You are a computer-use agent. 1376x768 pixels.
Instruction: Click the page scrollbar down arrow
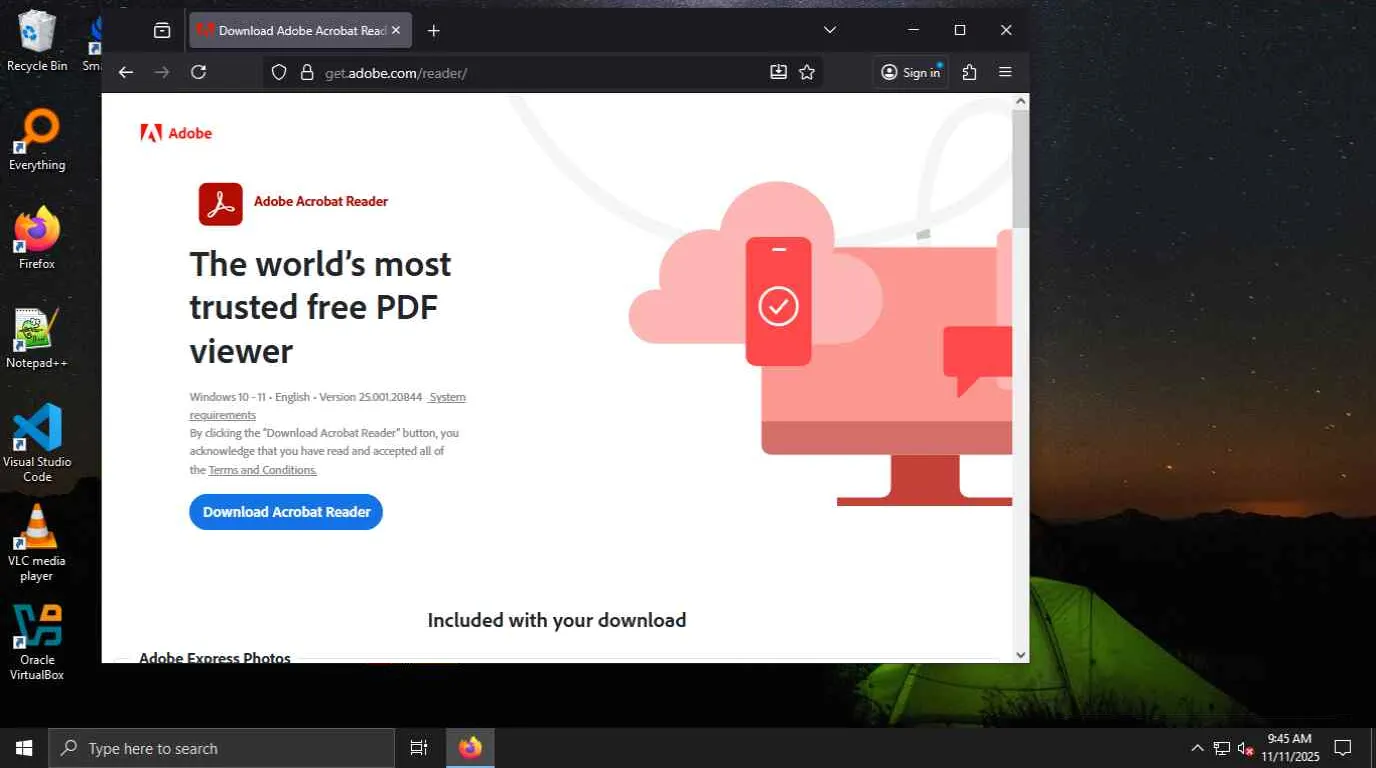click(1021, 655)
